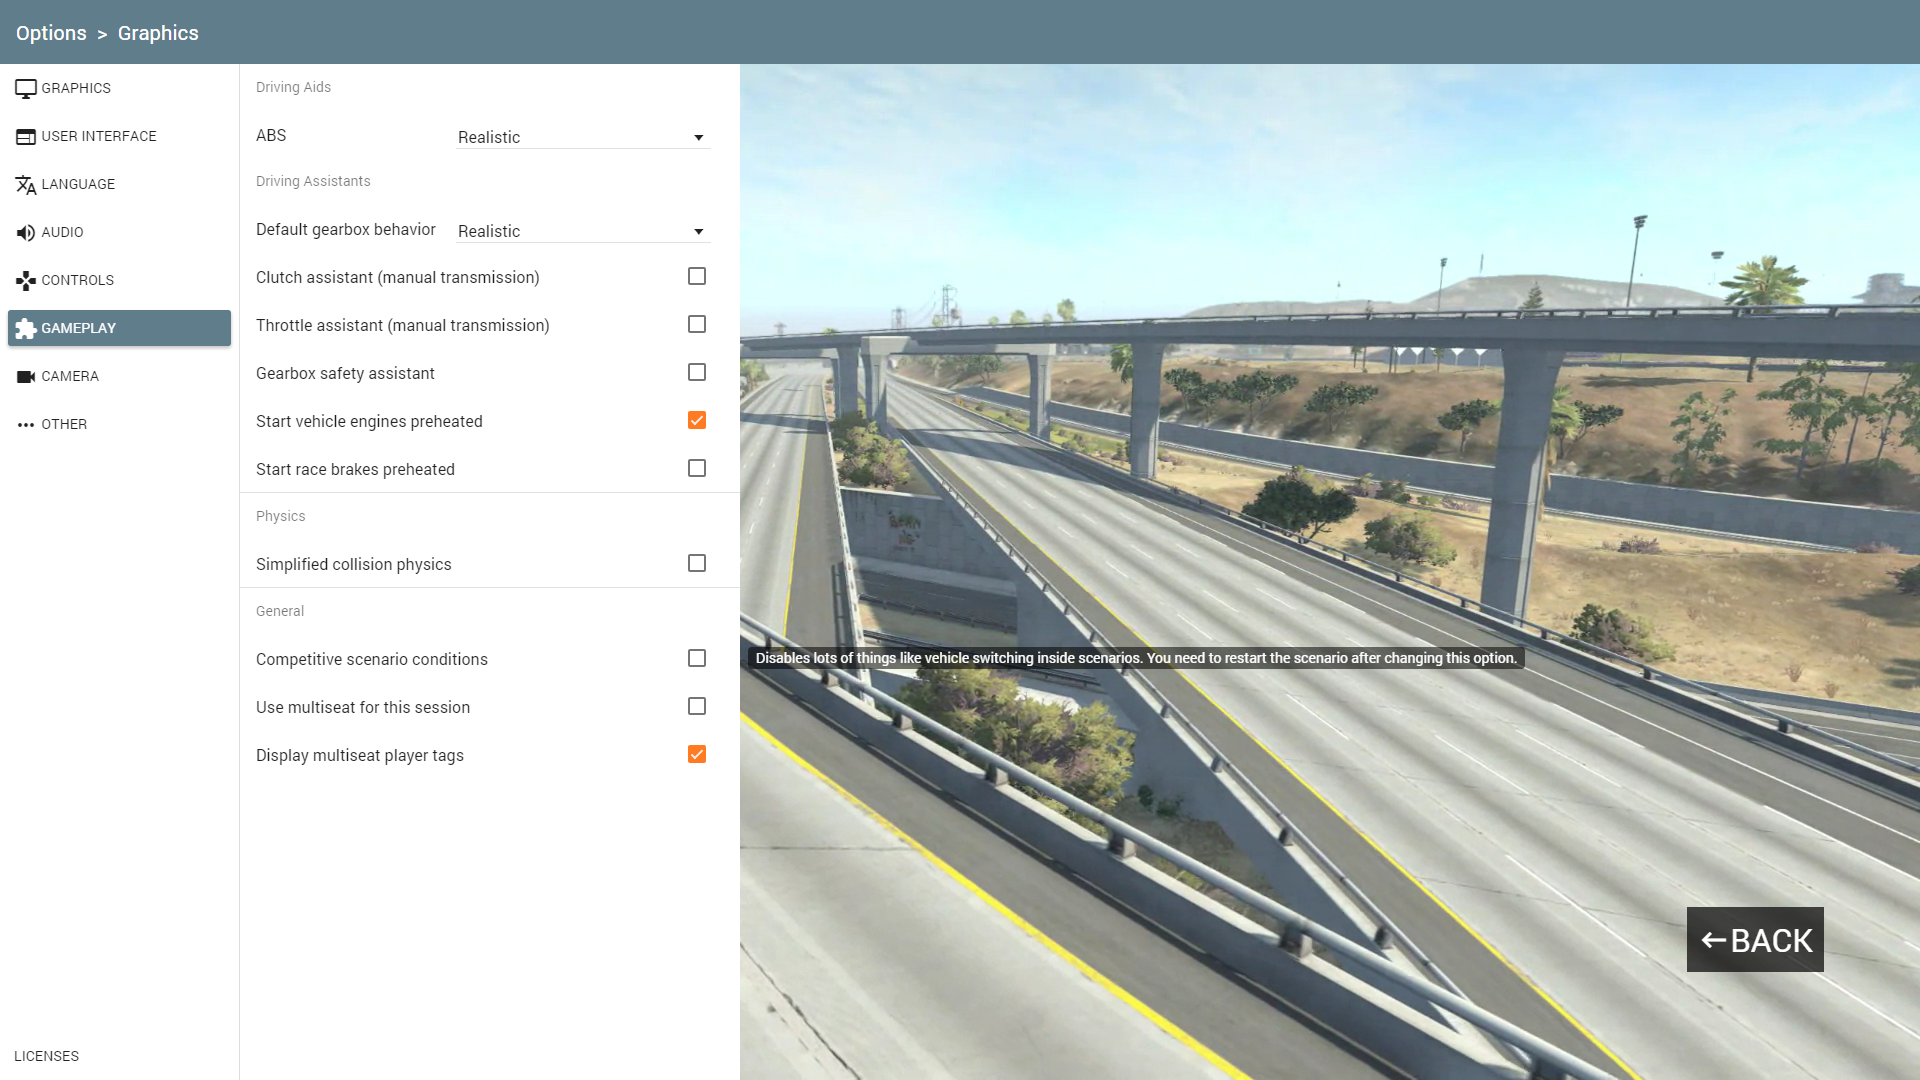Viewport: 1920px width, 1080px height.
Task: Switch to the Camera options tab
Action: (x=70, y=377)
